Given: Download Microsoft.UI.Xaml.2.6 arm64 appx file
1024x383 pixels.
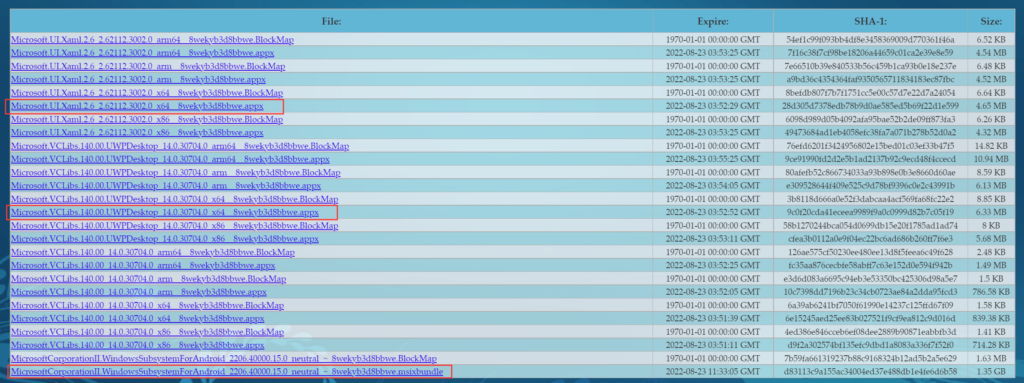Looking at the screenshot, I should (142, 53).
